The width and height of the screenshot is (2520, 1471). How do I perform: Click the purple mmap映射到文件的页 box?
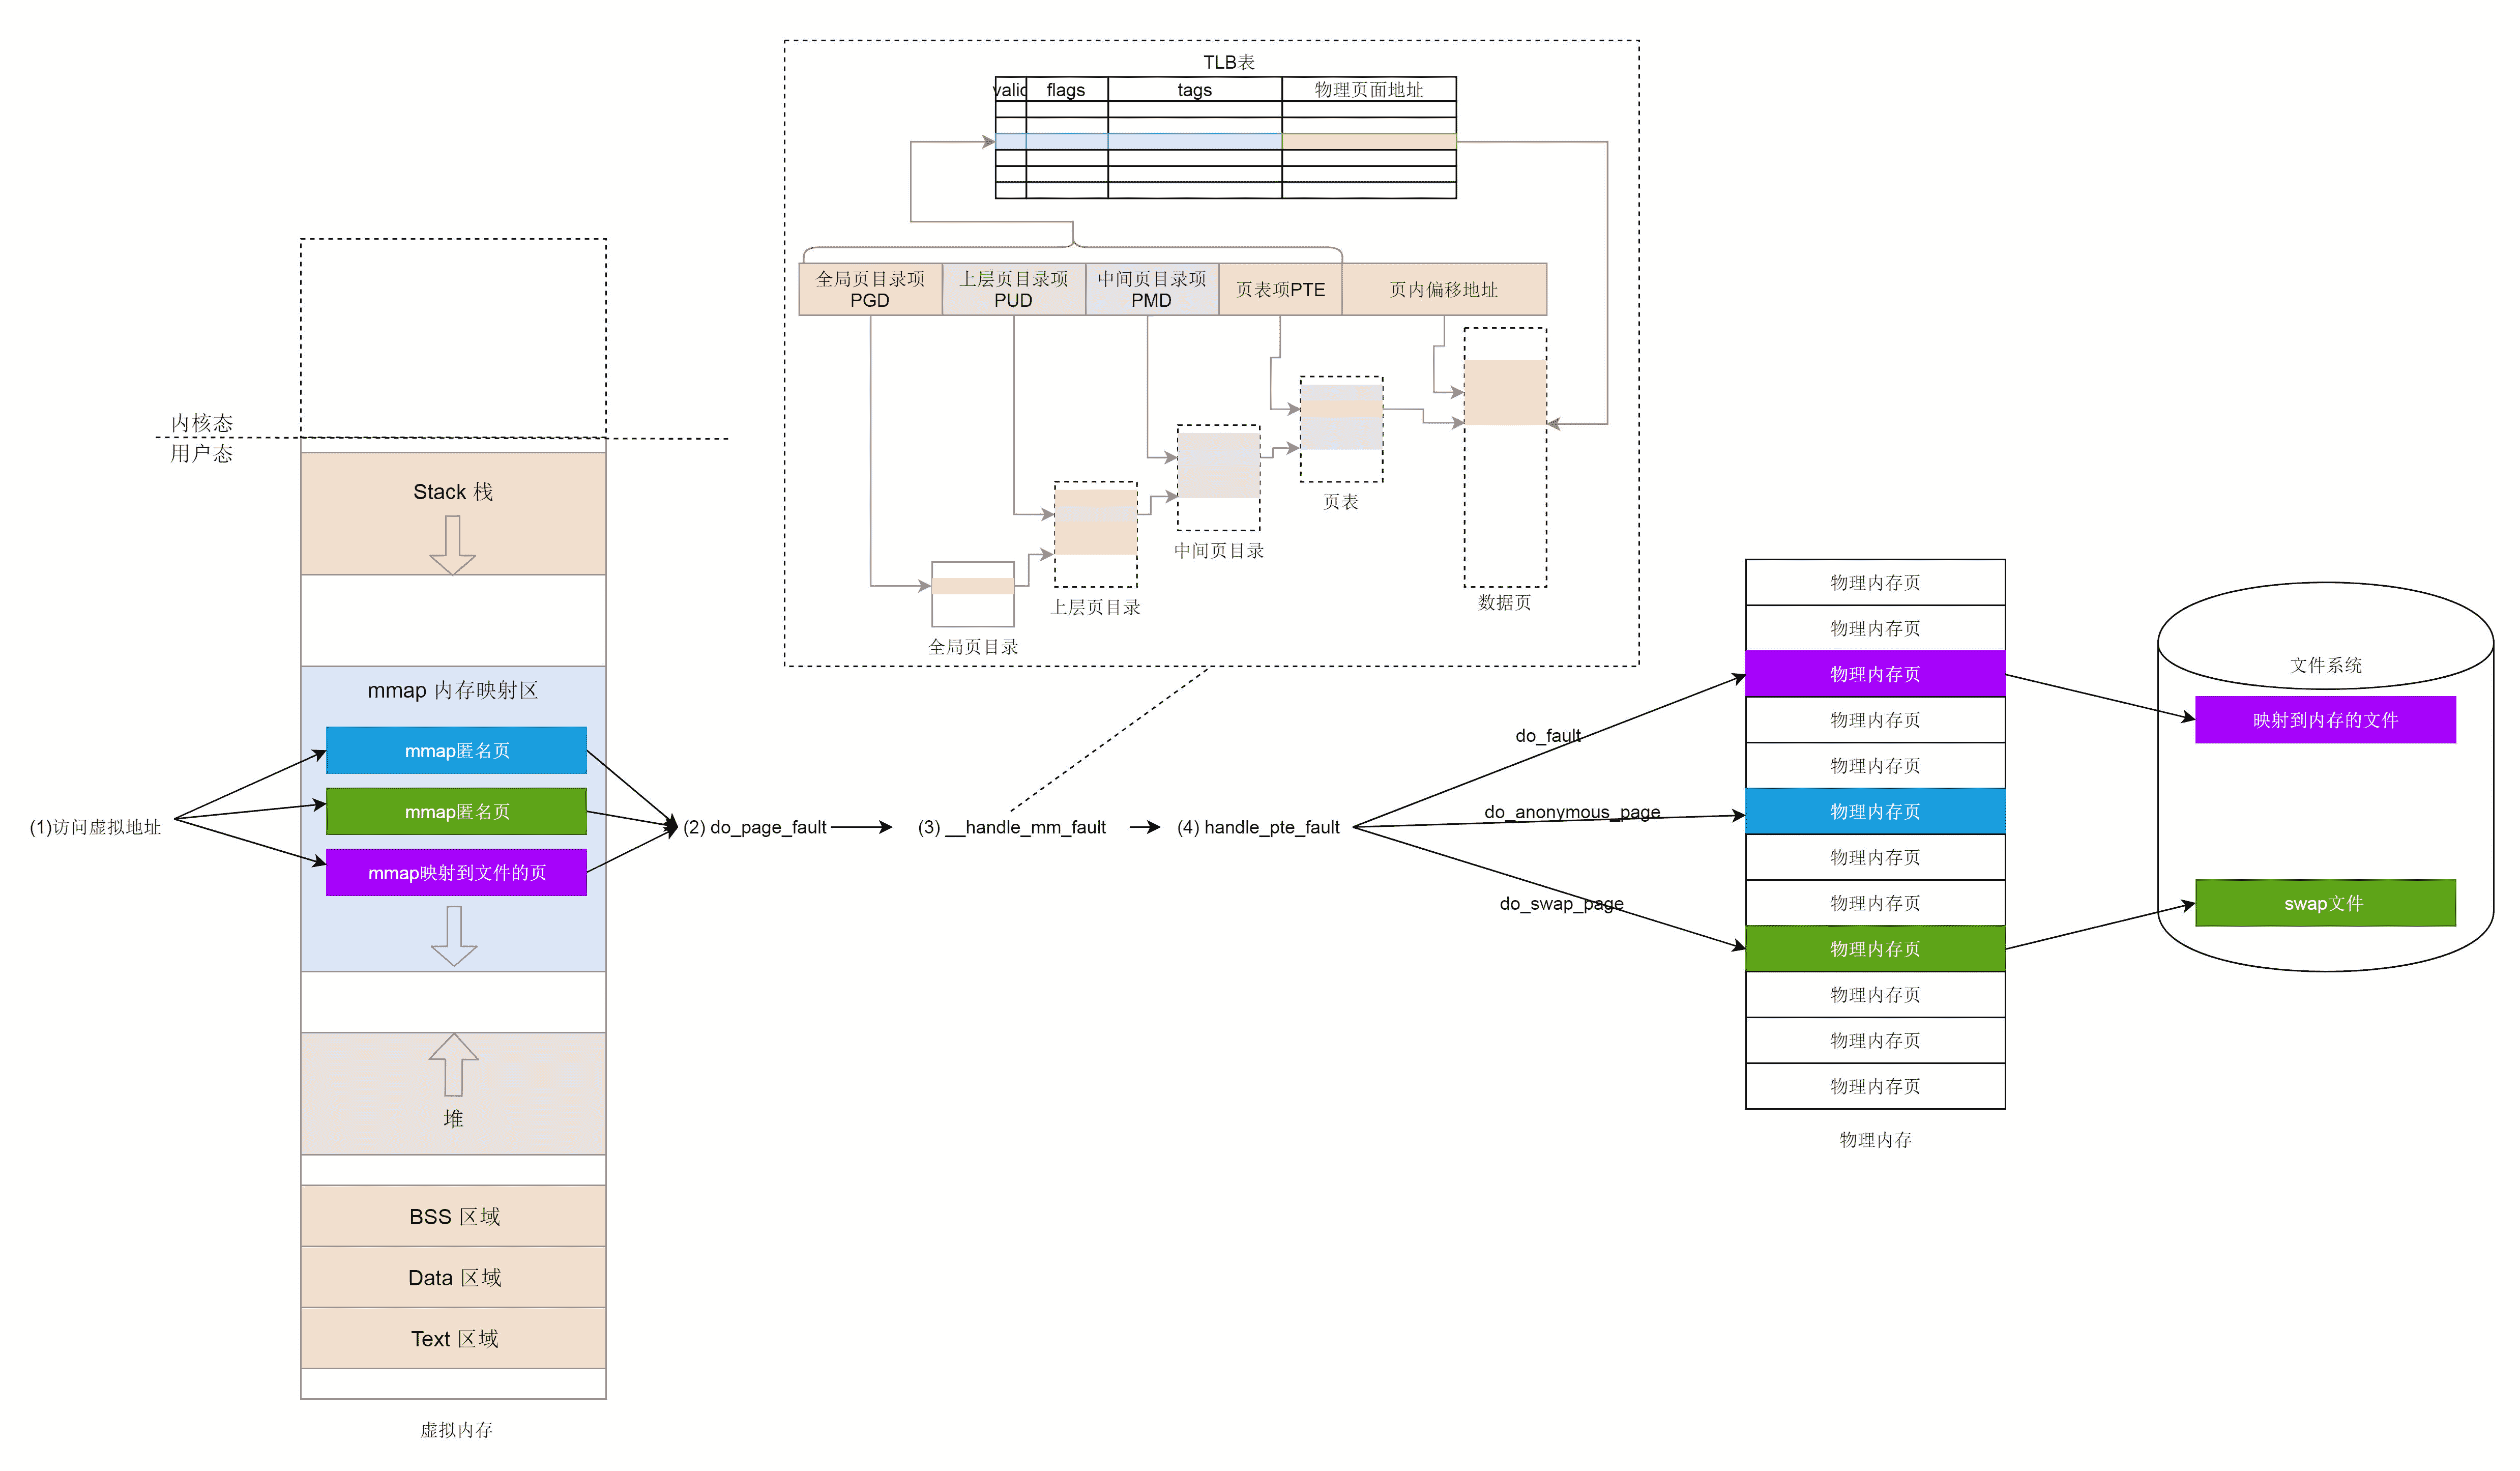coord(456,872)
